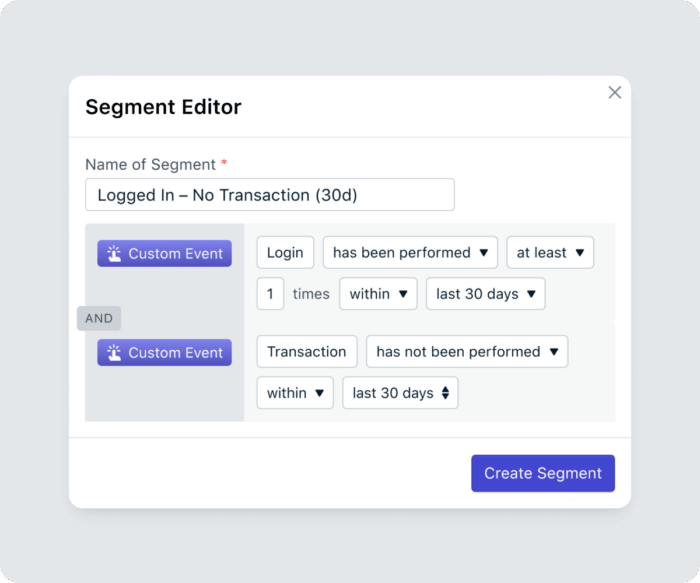700x583 pixels.
Task: Open the "has not been performed" dropdown
Action: click(467, 352)
